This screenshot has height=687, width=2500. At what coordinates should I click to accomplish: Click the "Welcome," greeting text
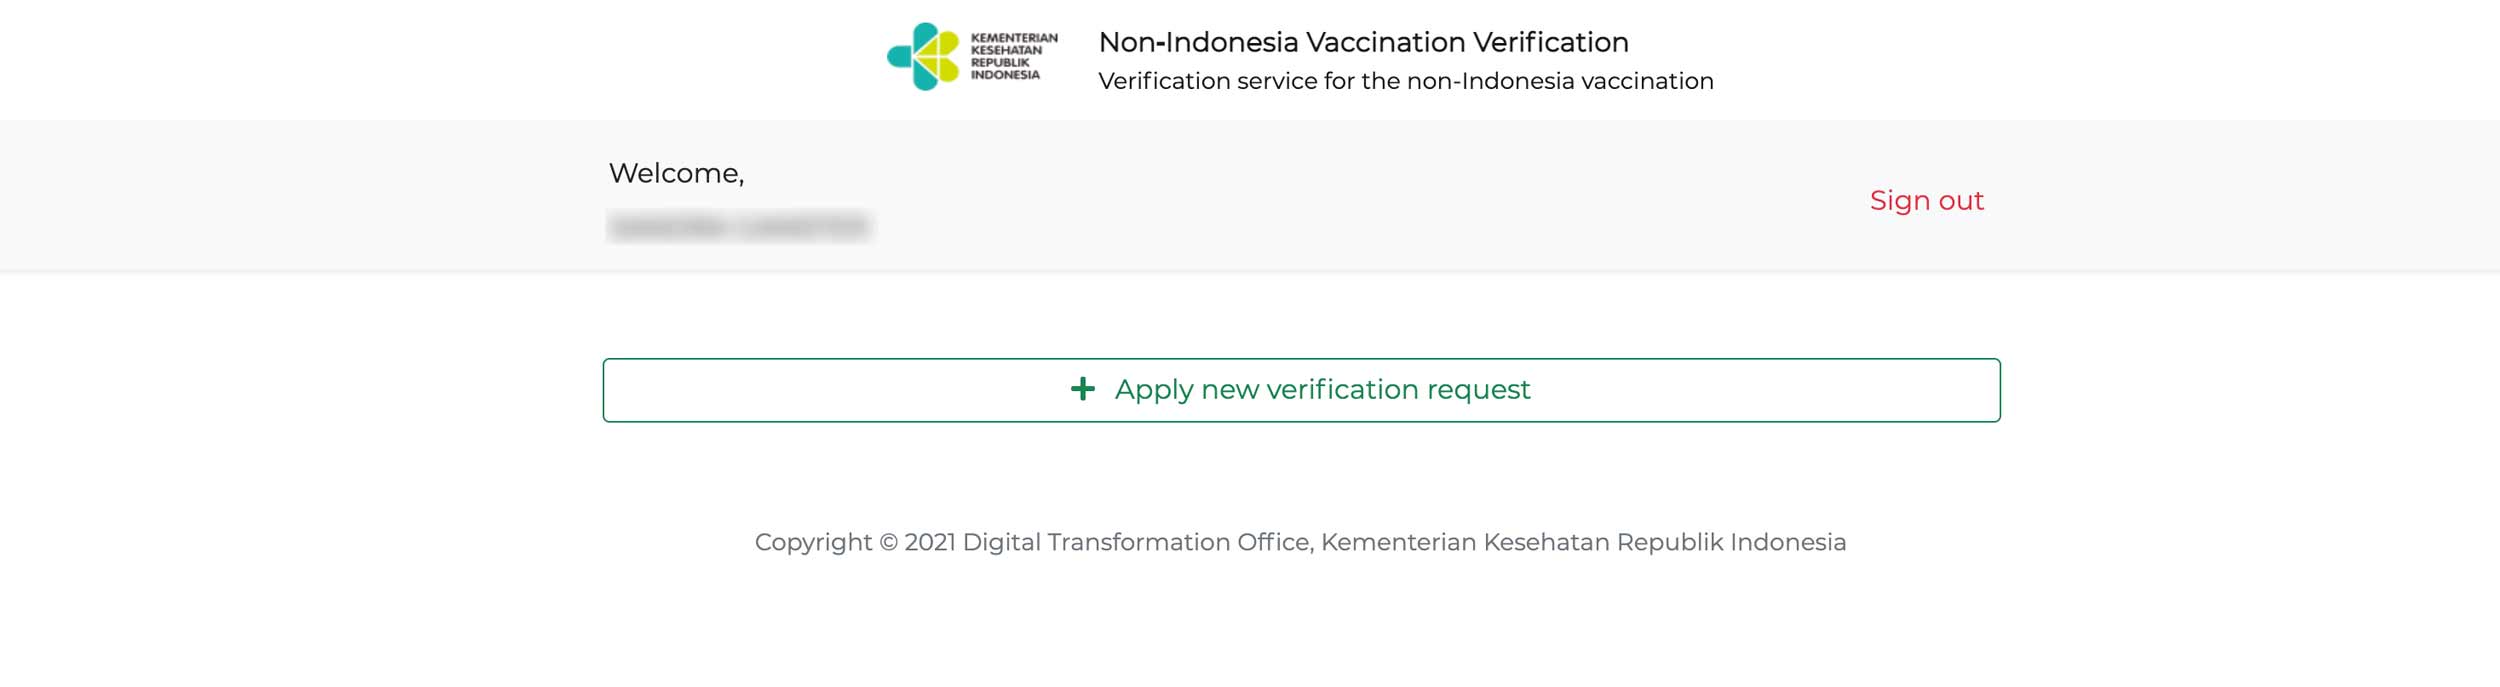(676, 173)
